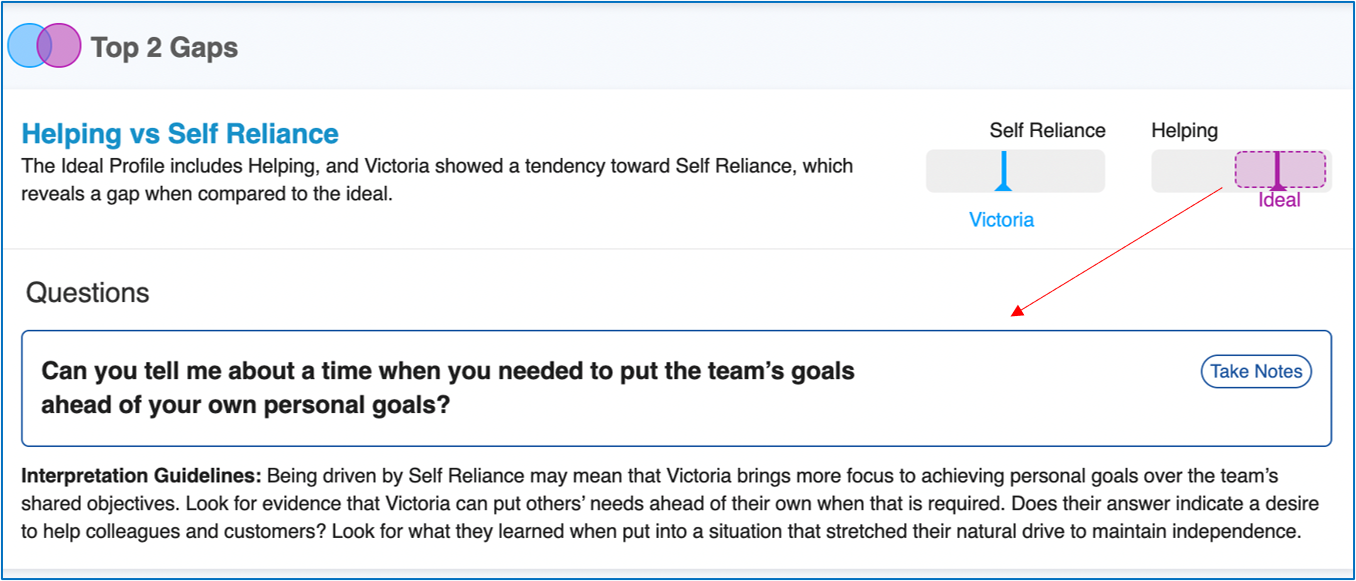1356x581 pixels.
Task: Click the Ideal Profile gap description text
Action: coord(437,179)
